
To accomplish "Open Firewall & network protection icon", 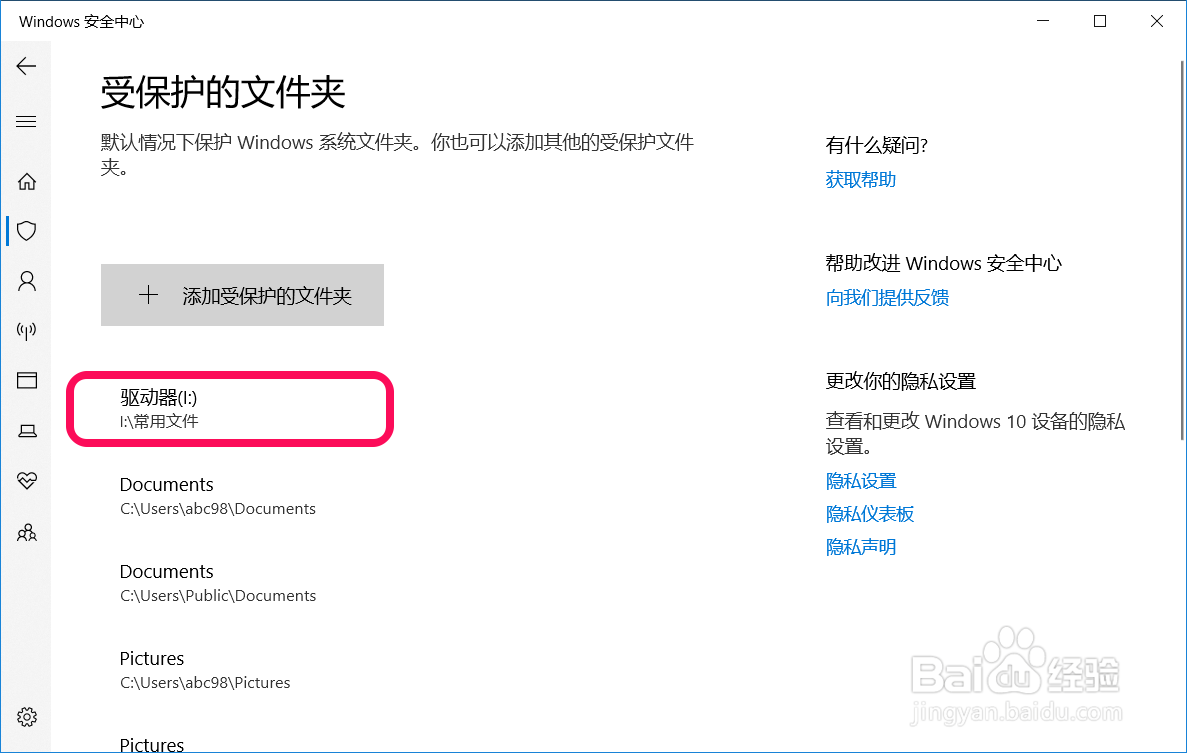I will coord(26,331).
